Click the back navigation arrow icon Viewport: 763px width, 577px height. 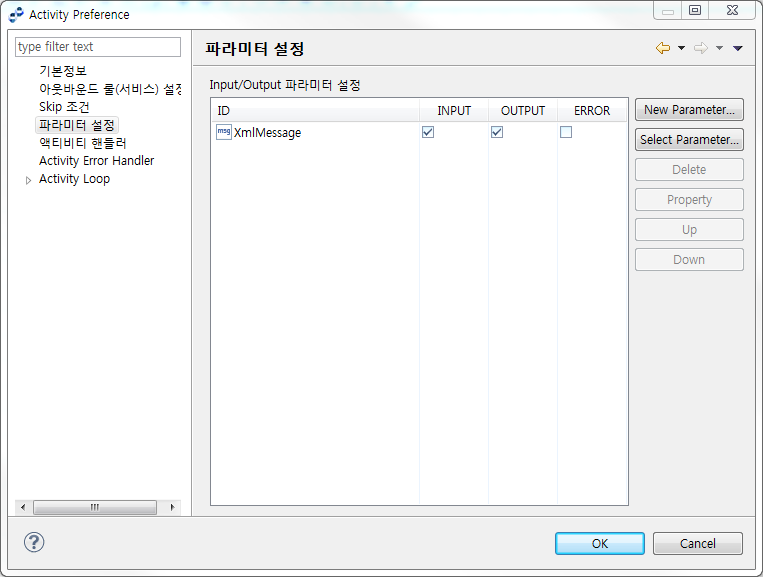(x=663, y=48)
